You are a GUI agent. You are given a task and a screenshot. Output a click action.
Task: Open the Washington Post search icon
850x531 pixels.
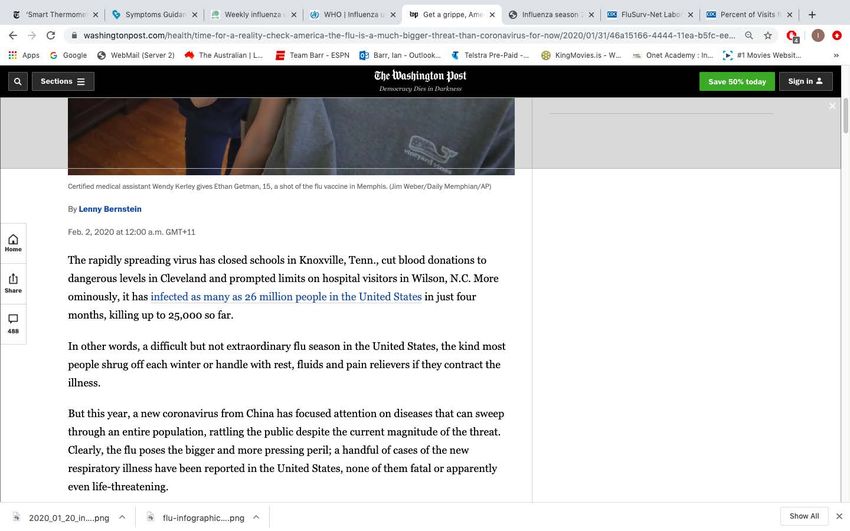(x=18, y=81)
